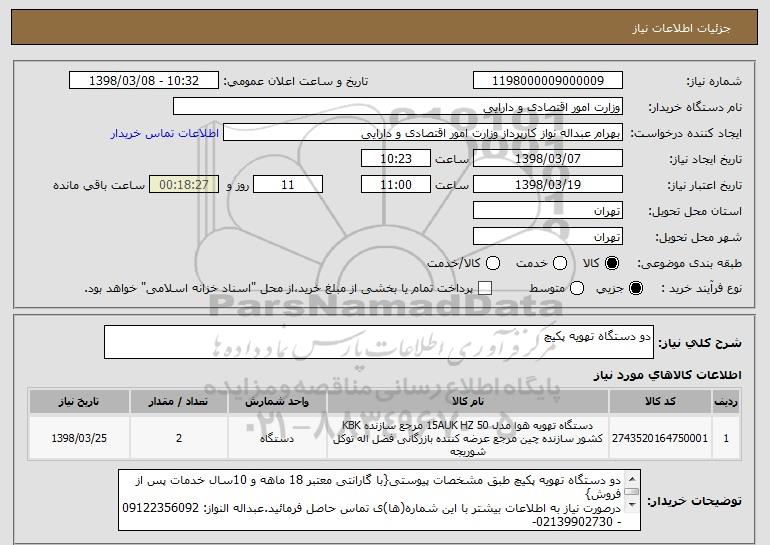The height and width of the screenshot is (545, 770).
Task: Click the شرح کلی نیاز label
Action: 700,343
